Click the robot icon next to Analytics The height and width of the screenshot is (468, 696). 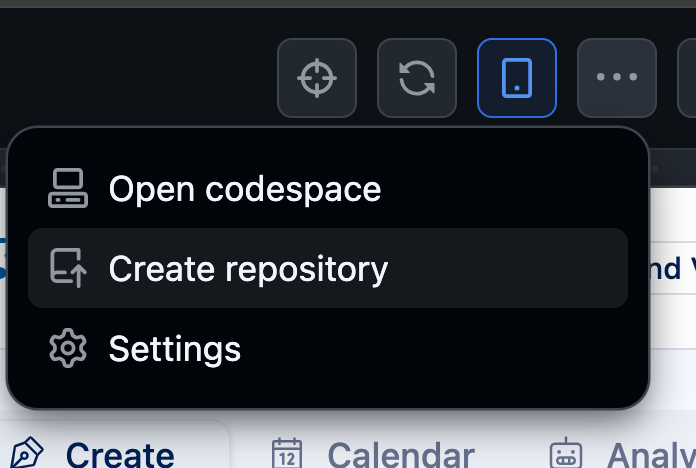566,455
